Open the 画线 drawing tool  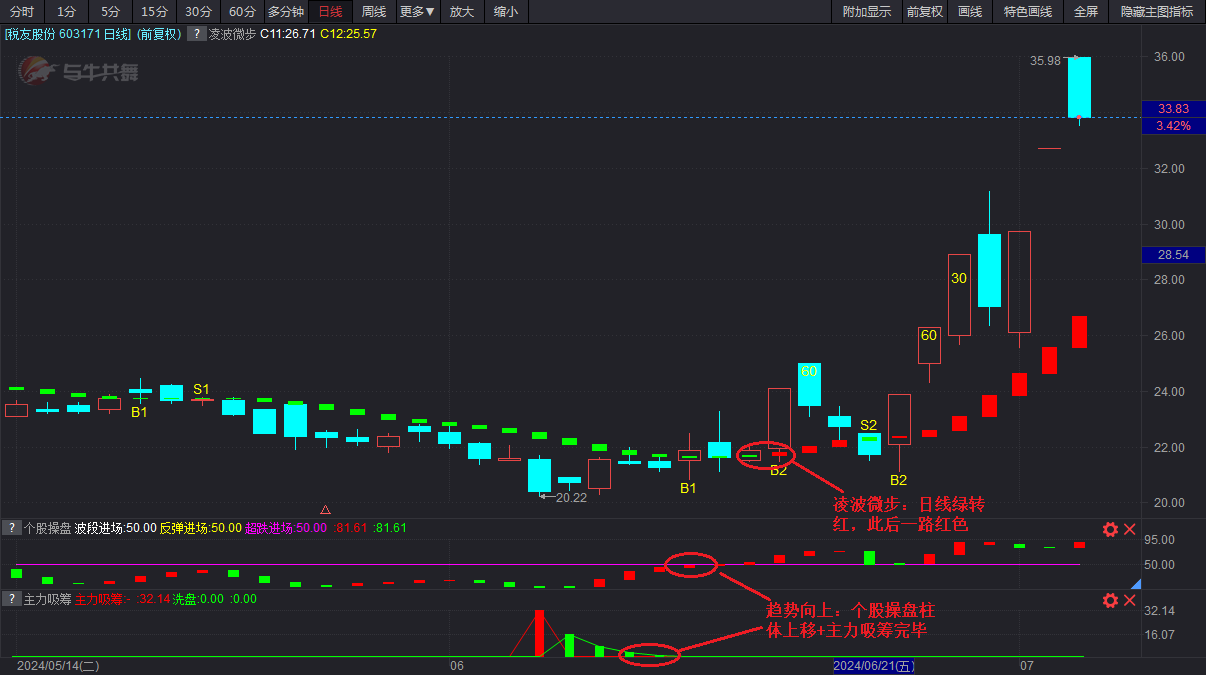click(x=970, y=12)
